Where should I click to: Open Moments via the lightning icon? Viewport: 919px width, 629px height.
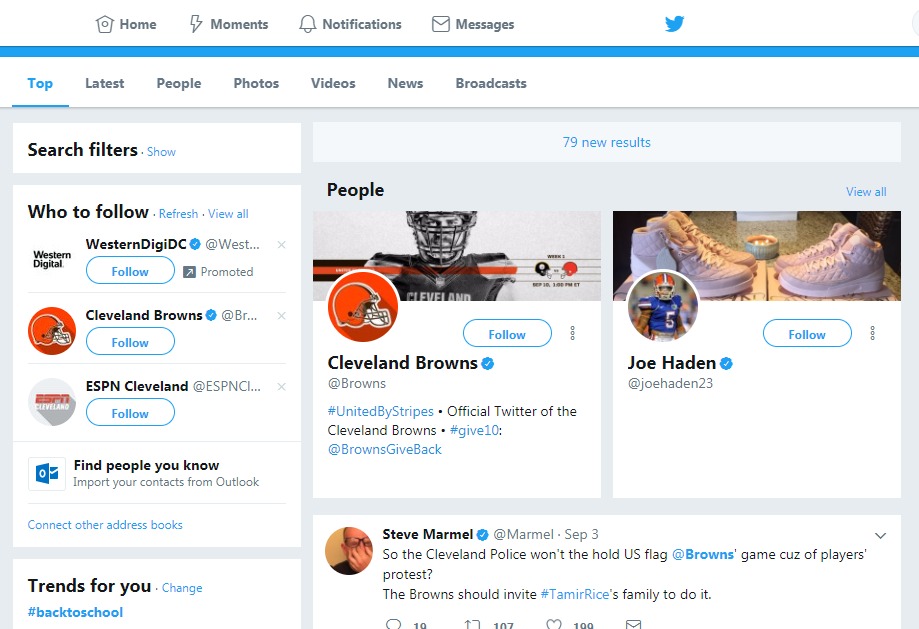(196, 24)
